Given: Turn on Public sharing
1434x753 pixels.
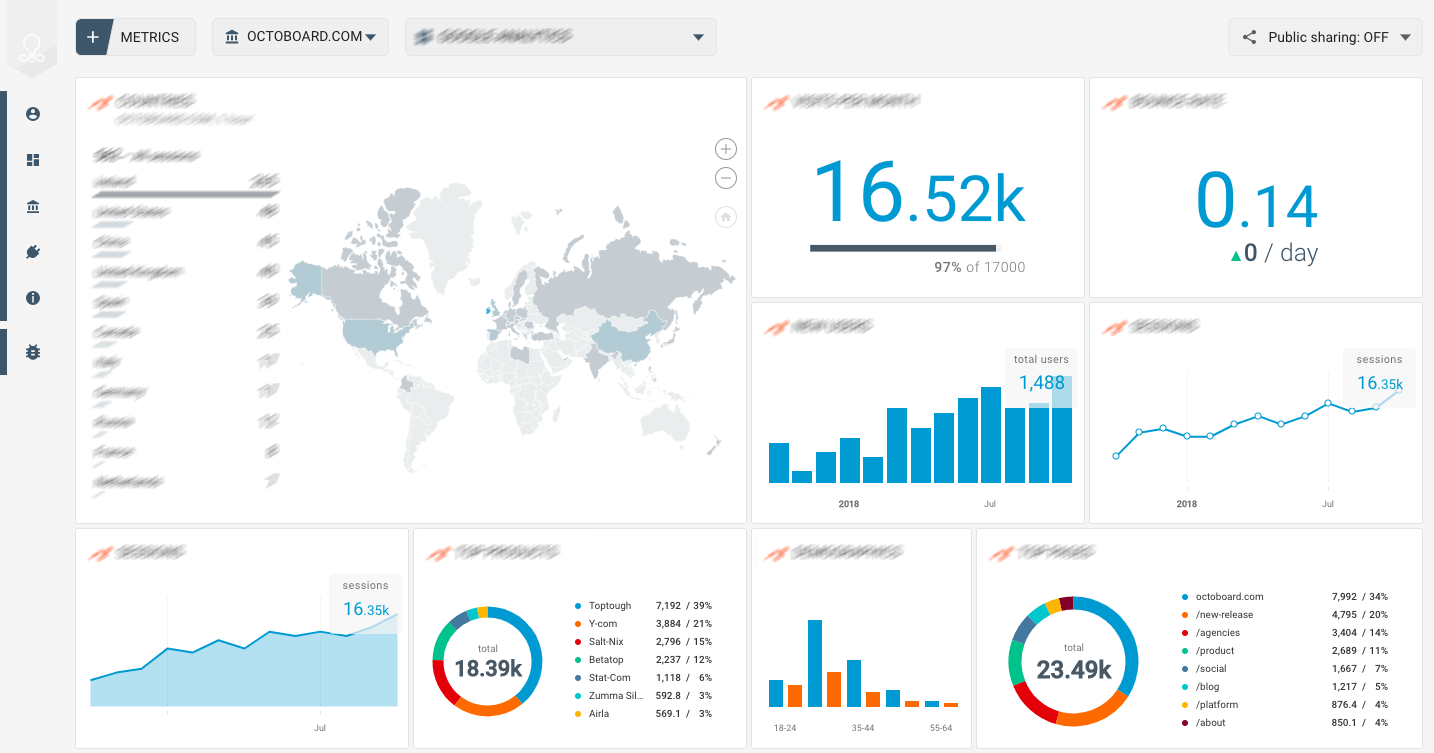Looking at the screenshot, I should pyautogui.click(x=1330, y=36).
